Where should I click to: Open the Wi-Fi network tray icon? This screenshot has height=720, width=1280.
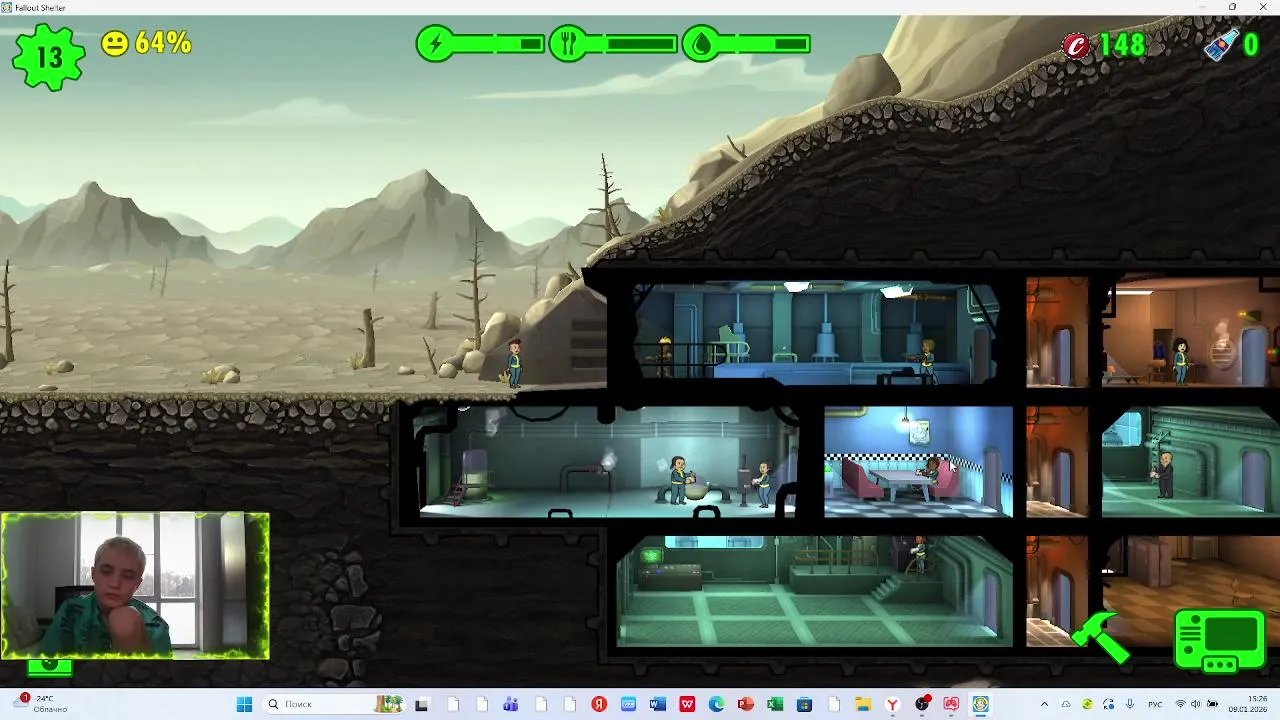click(1180, 704)
